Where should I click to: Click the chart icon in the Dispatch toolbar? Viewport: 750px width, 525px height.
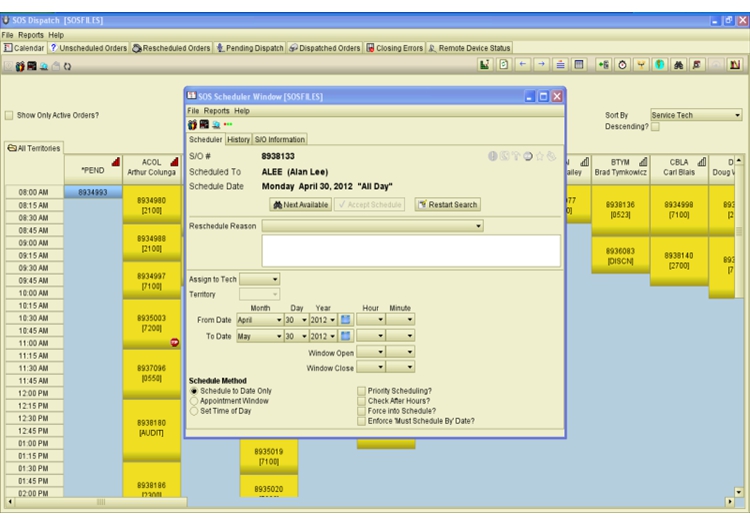[485, 65]
